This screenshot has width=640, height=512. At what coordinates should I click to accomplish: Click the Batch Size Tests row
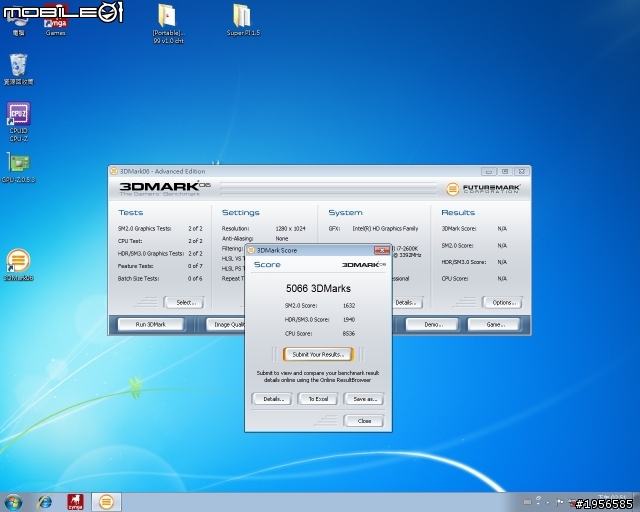[160, 278]
